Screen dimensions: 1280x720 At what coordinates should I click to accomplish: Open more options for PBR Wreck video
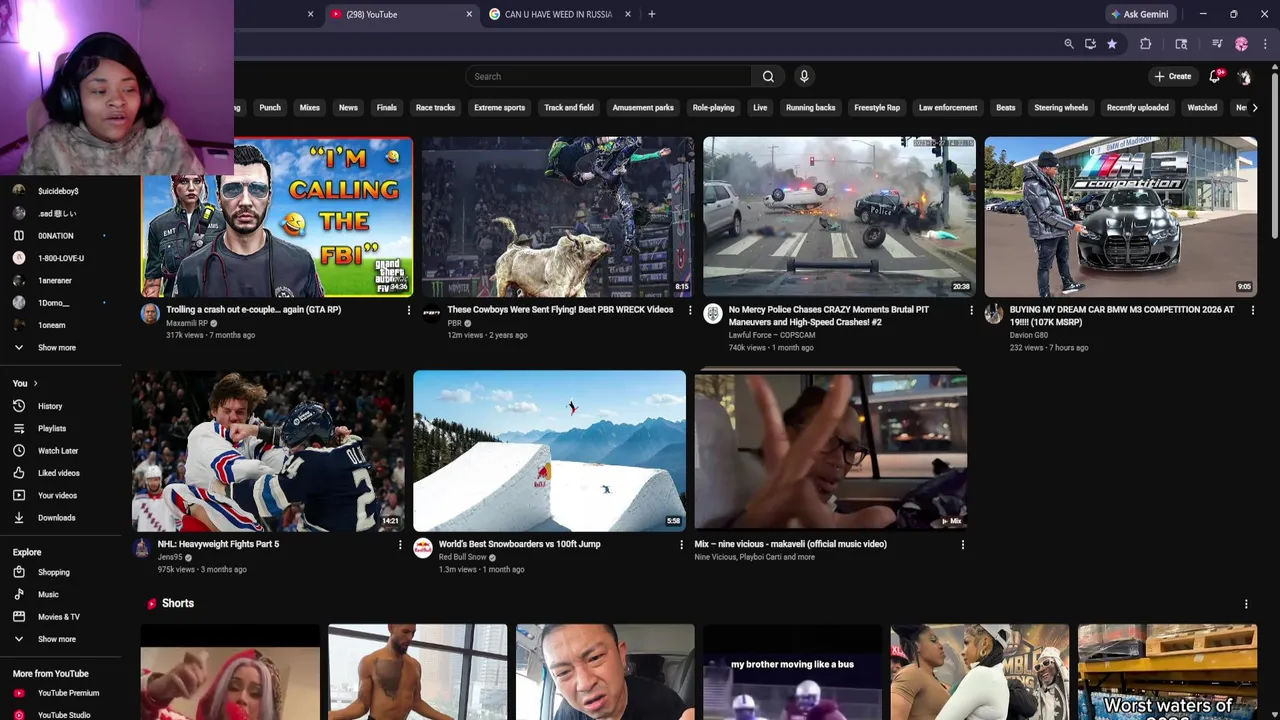pyautogui.click(x=689, y=310)
